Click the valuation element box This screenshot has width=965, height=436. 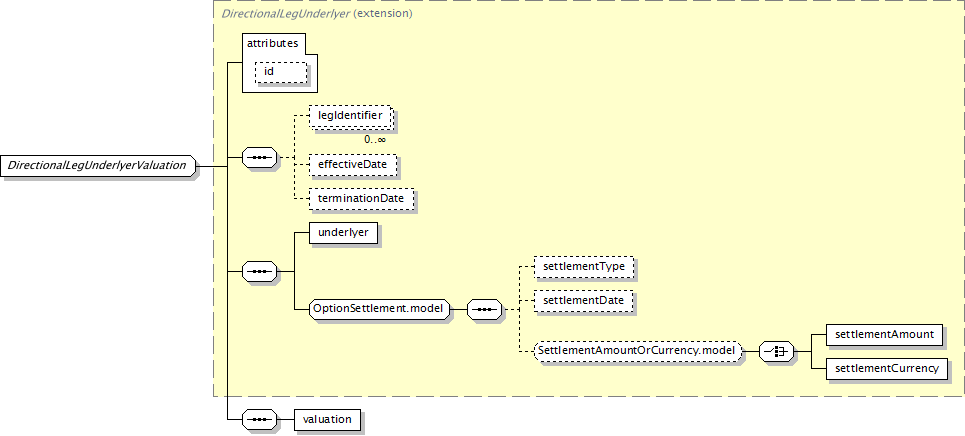[327, 419]
